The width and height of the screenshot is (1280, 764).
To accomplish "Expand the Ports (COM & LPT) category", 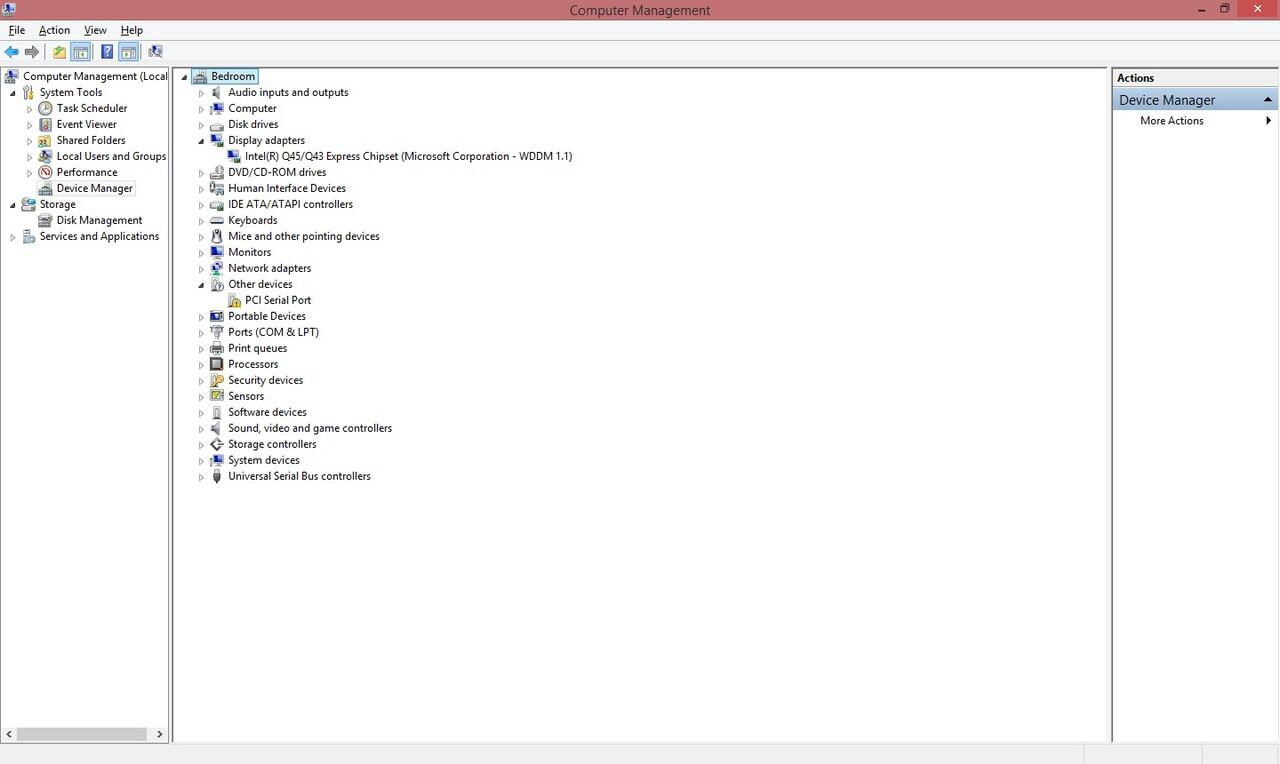I will coord(201,333).
